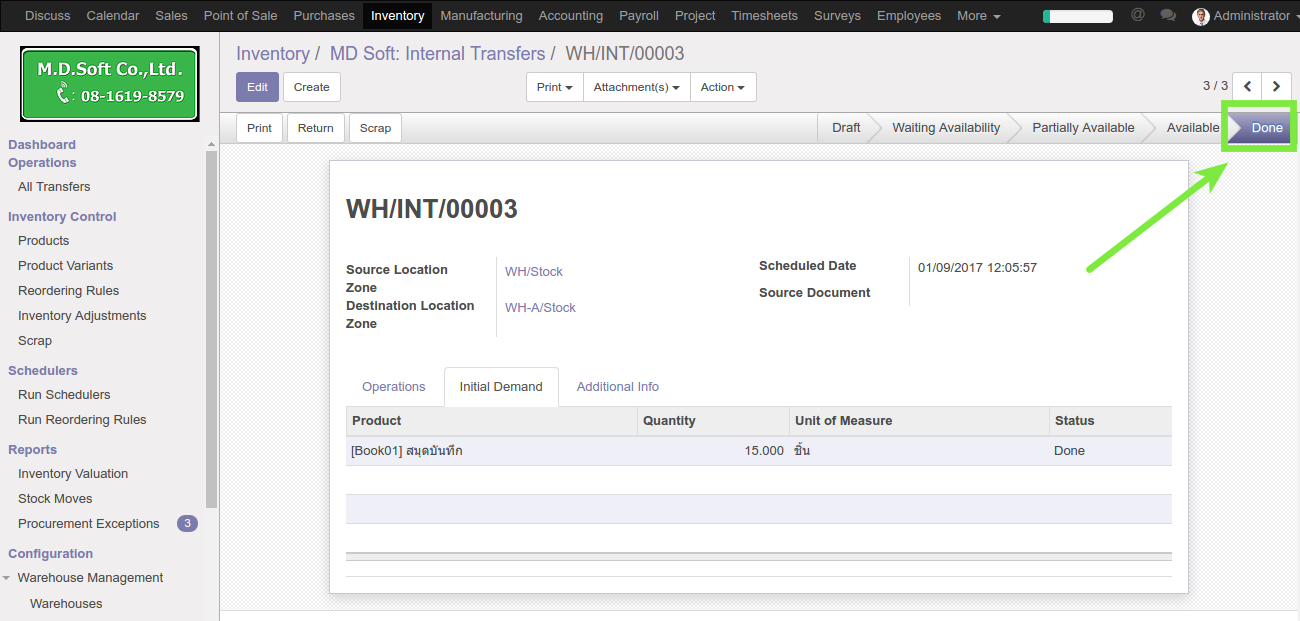This screenshot has height=621, width=1300.
Task: Open the @ mentions icon
Action: tap(1137, 15)
